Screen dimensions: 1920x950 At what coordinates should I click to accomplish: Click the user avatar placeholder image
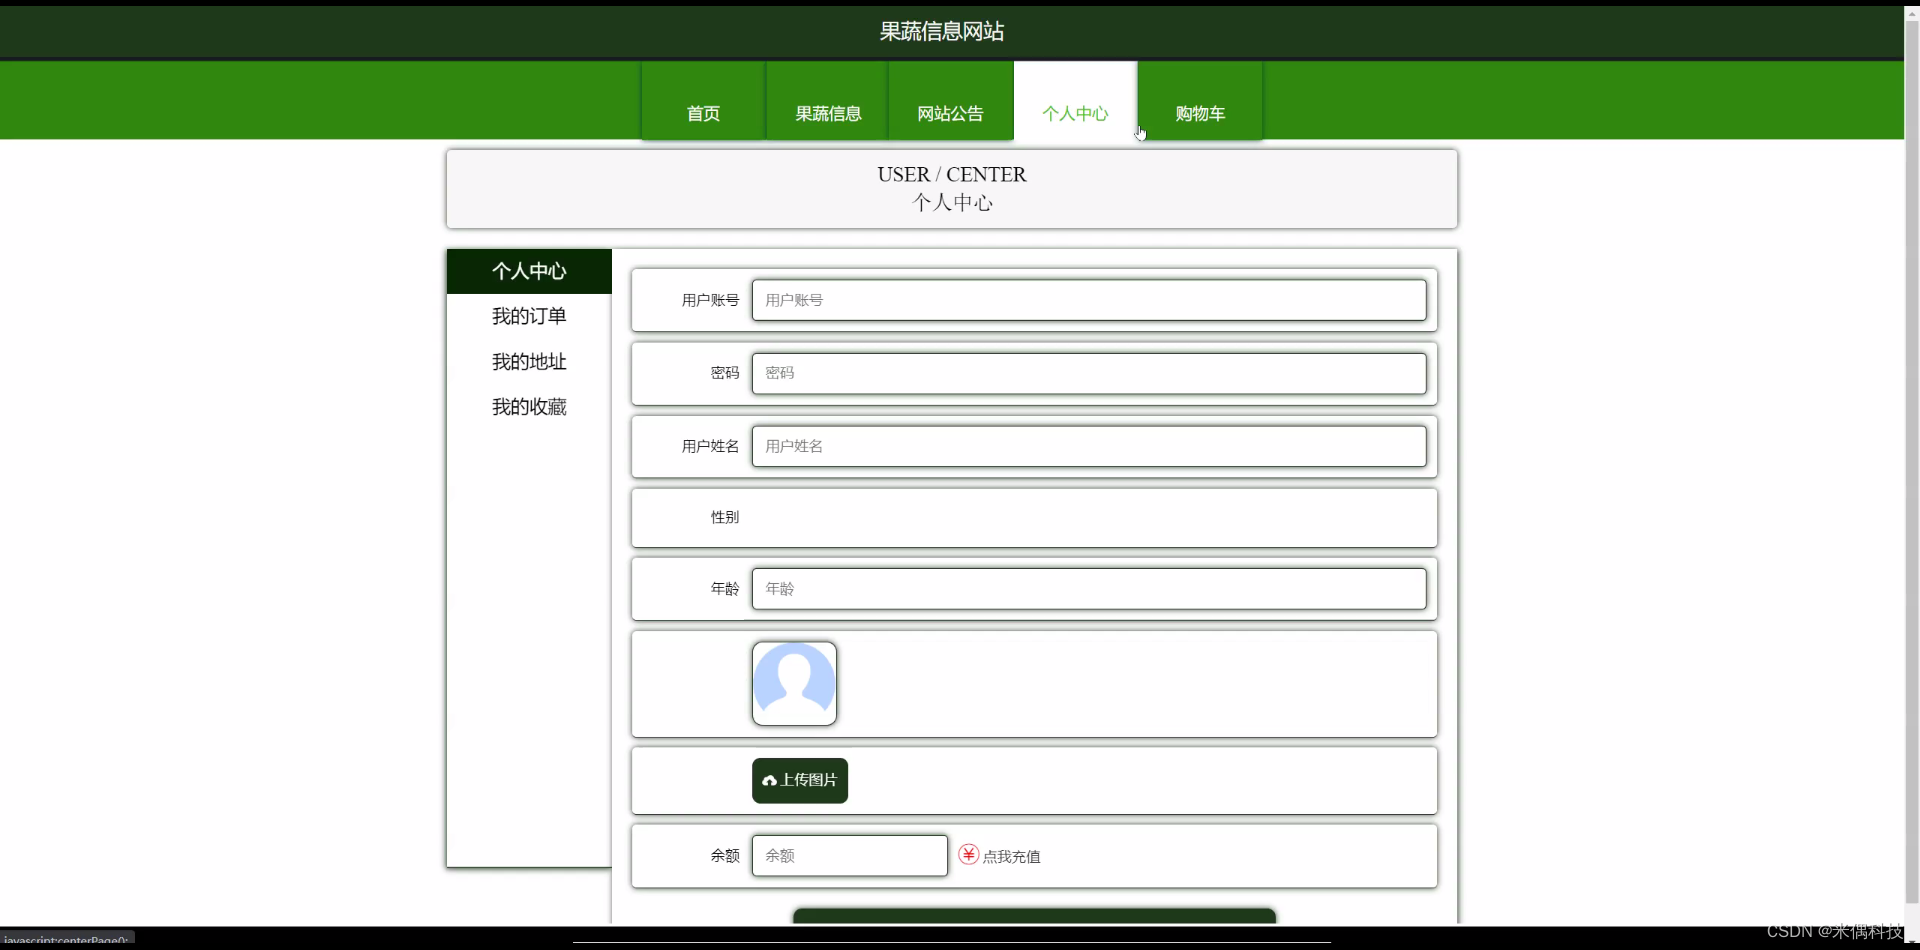(x=795, y=683)
